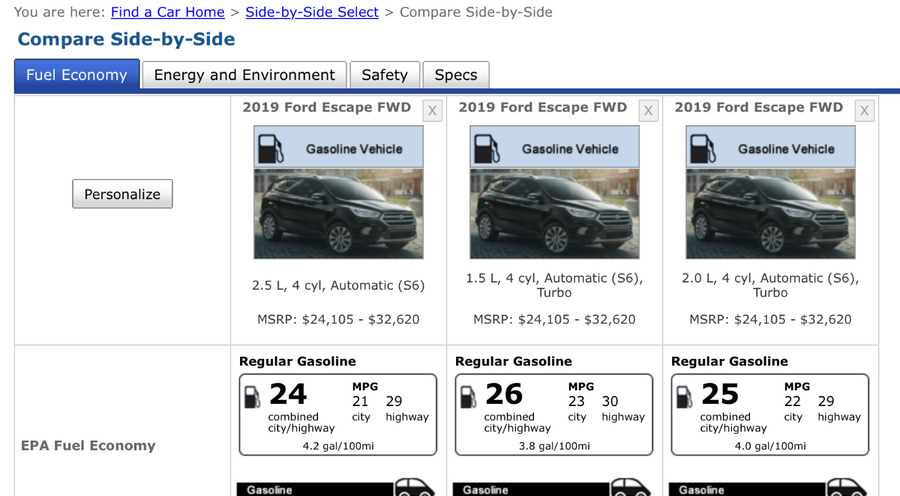Click car icon above first Gasoline bar
This screenshot has width=900, height=496.
click(414, 487)
